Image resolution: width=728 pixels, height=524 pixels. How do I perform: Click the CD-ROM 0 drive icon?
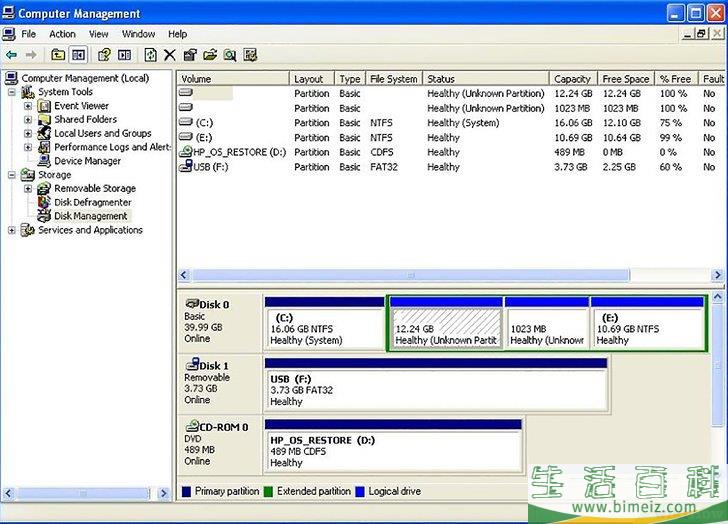pyautogui.click(x=192, y=425)
